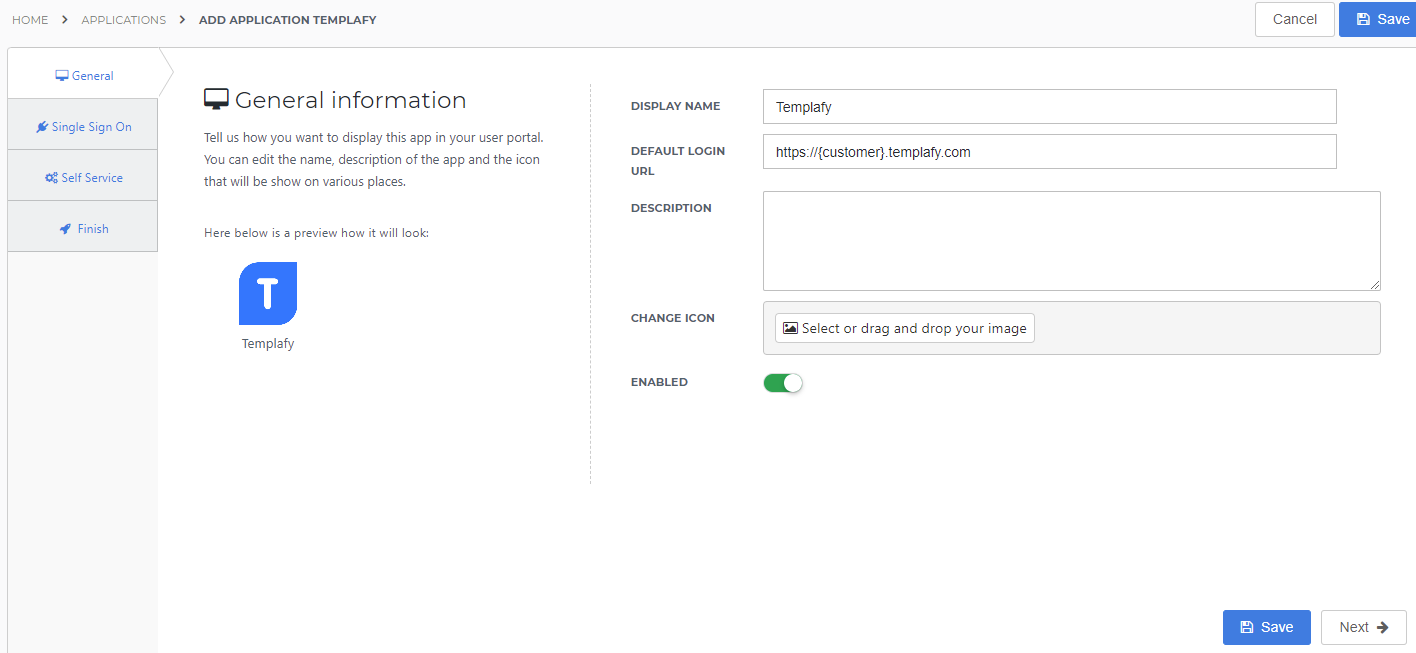
Task: Navigate to the Applications breadcrumb
Action: (124, 20)
